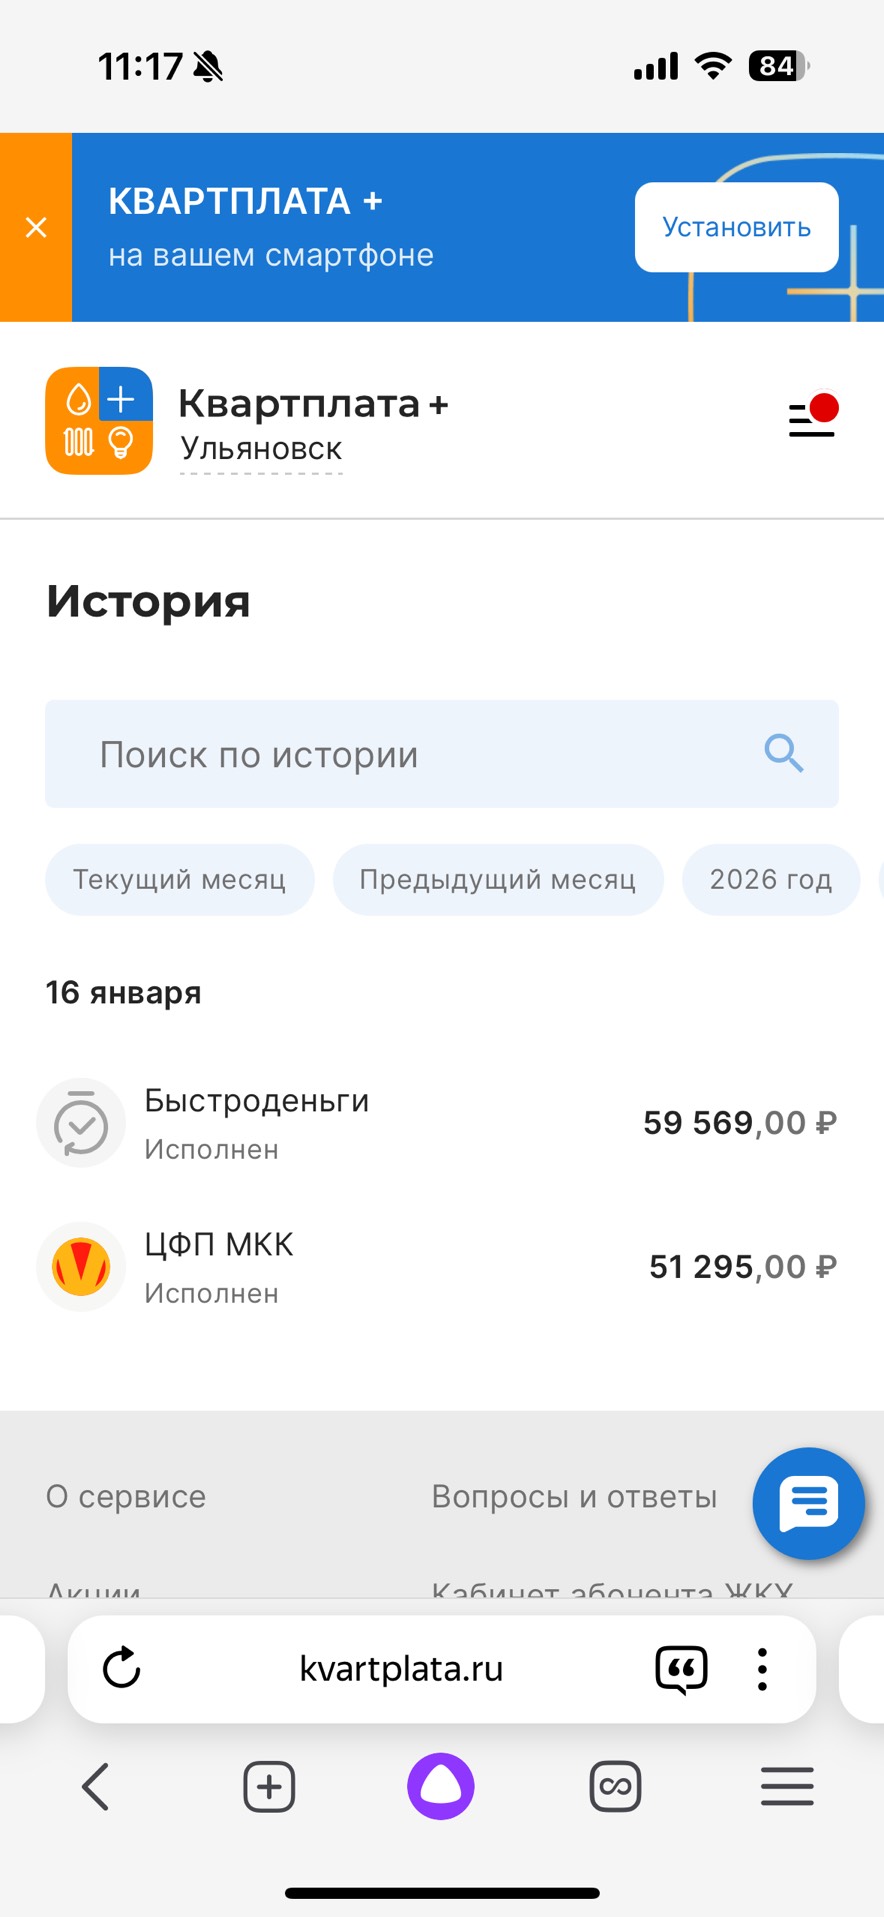Filter history by Текущий месяц
This screenshot has width=884, height=1917.
tap(179, 879)
